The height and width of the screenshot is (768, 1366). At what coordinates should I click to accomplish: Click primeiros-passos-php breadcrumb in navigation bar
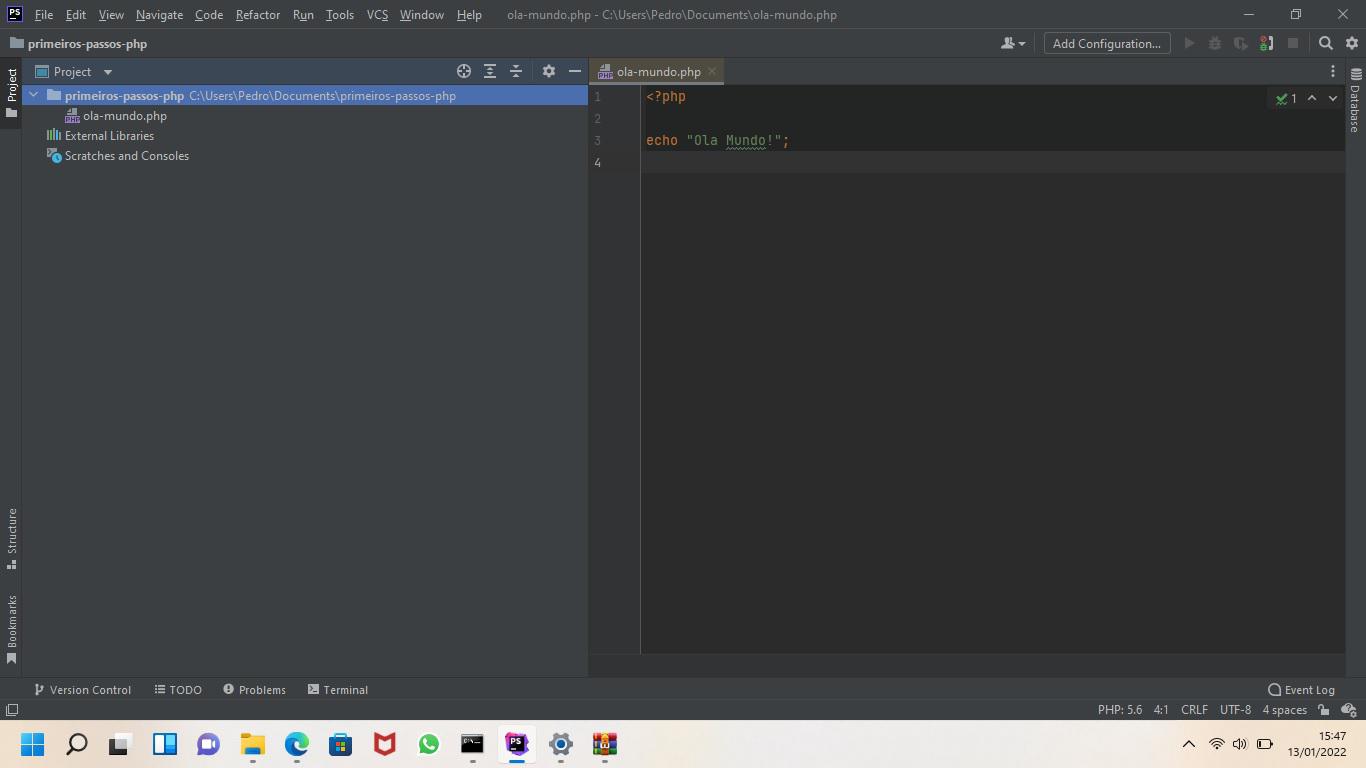click(78, 44)
